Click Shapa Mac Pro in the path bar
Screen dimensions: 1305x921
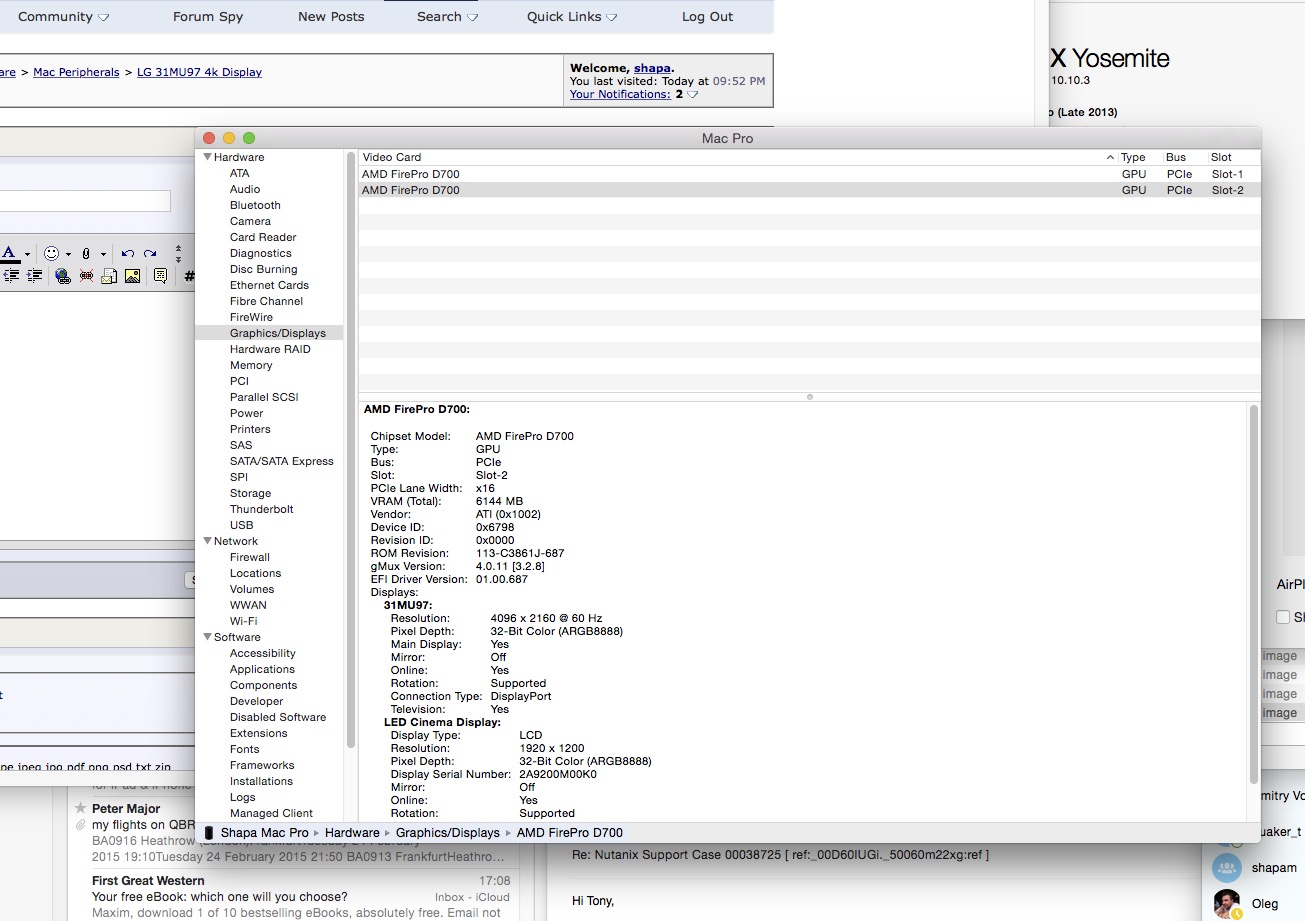pos(264,832)
